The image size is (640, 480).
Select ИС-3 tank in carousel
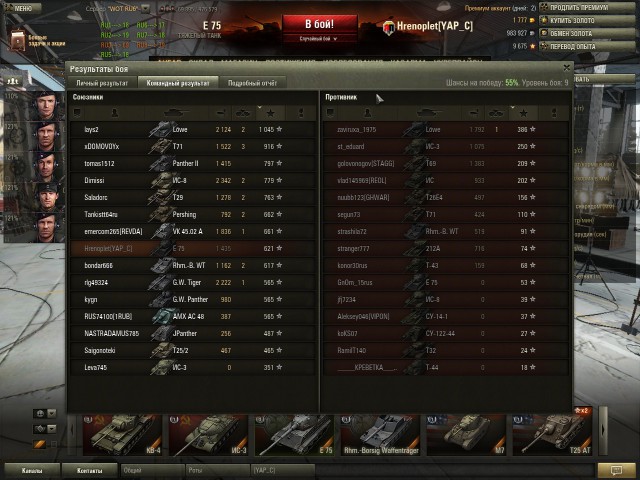coord(208,435)
